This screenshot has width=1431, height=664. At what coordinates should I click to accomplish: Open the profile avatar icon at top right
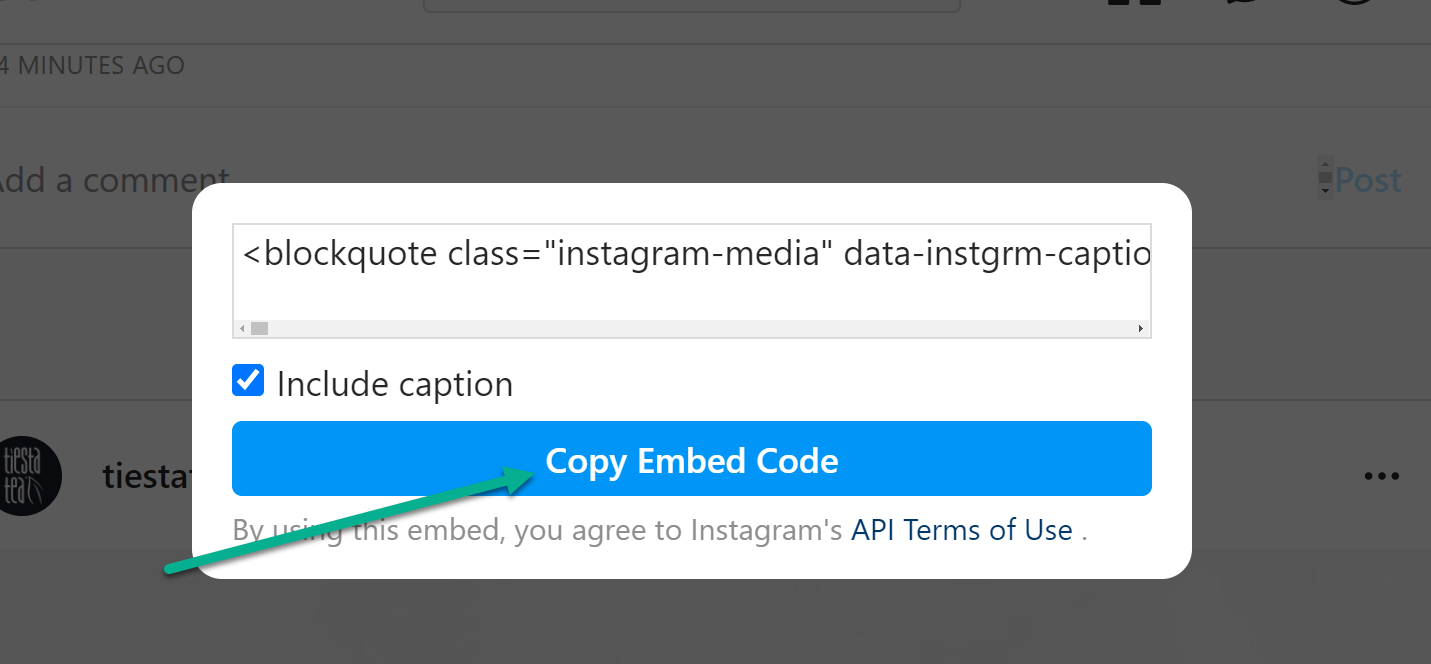(1353, 5)
